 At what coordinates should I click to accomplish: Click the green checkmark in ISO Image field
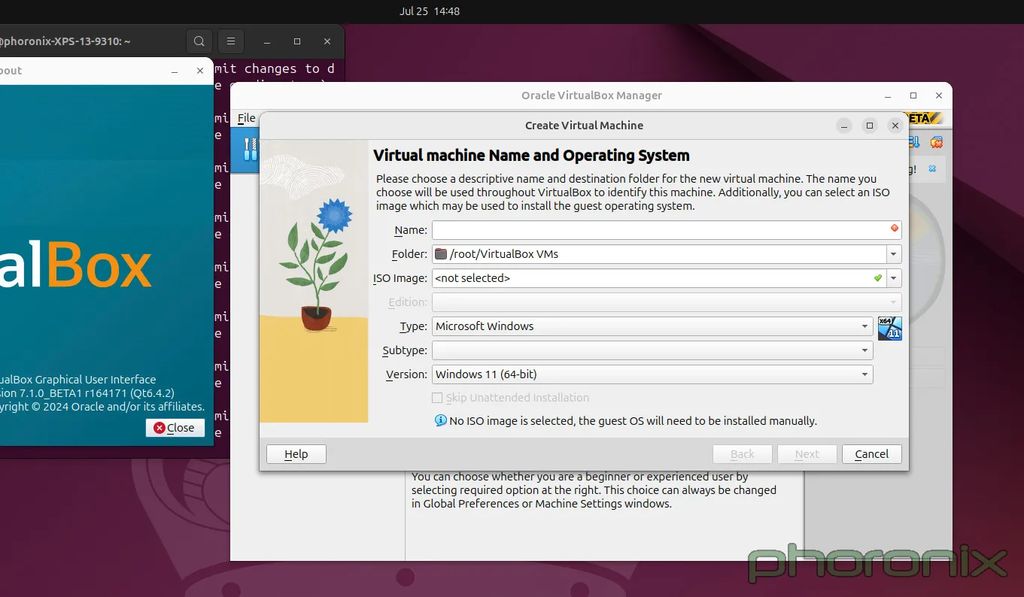[878, 278]
